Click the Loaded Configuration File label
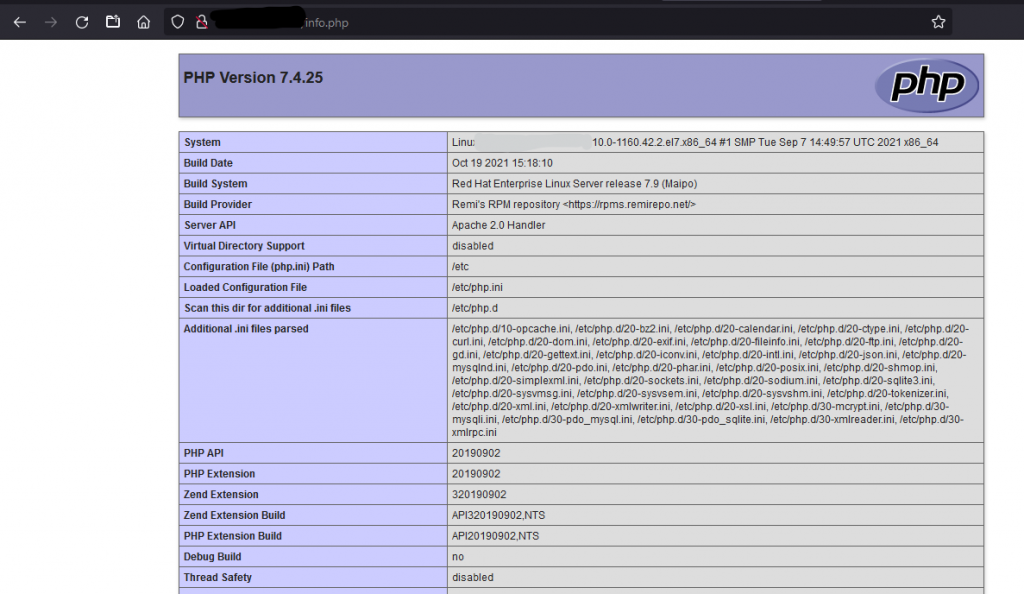The width and height of the screenshot is (1024, 594). 245,287
